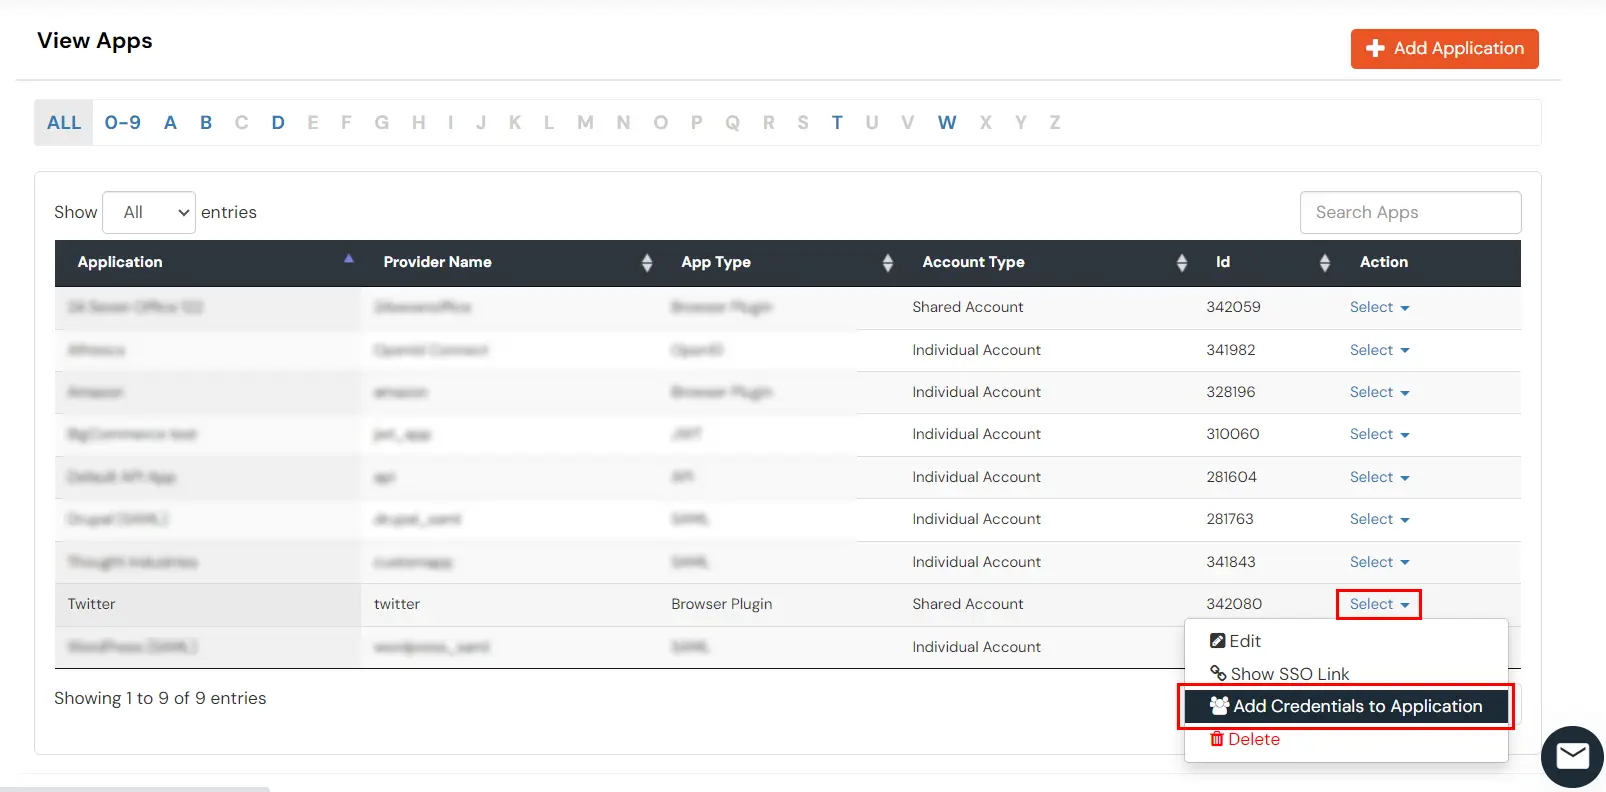Choose Edit from the action menu
Screen dimensions: 1606x792
1346,641
